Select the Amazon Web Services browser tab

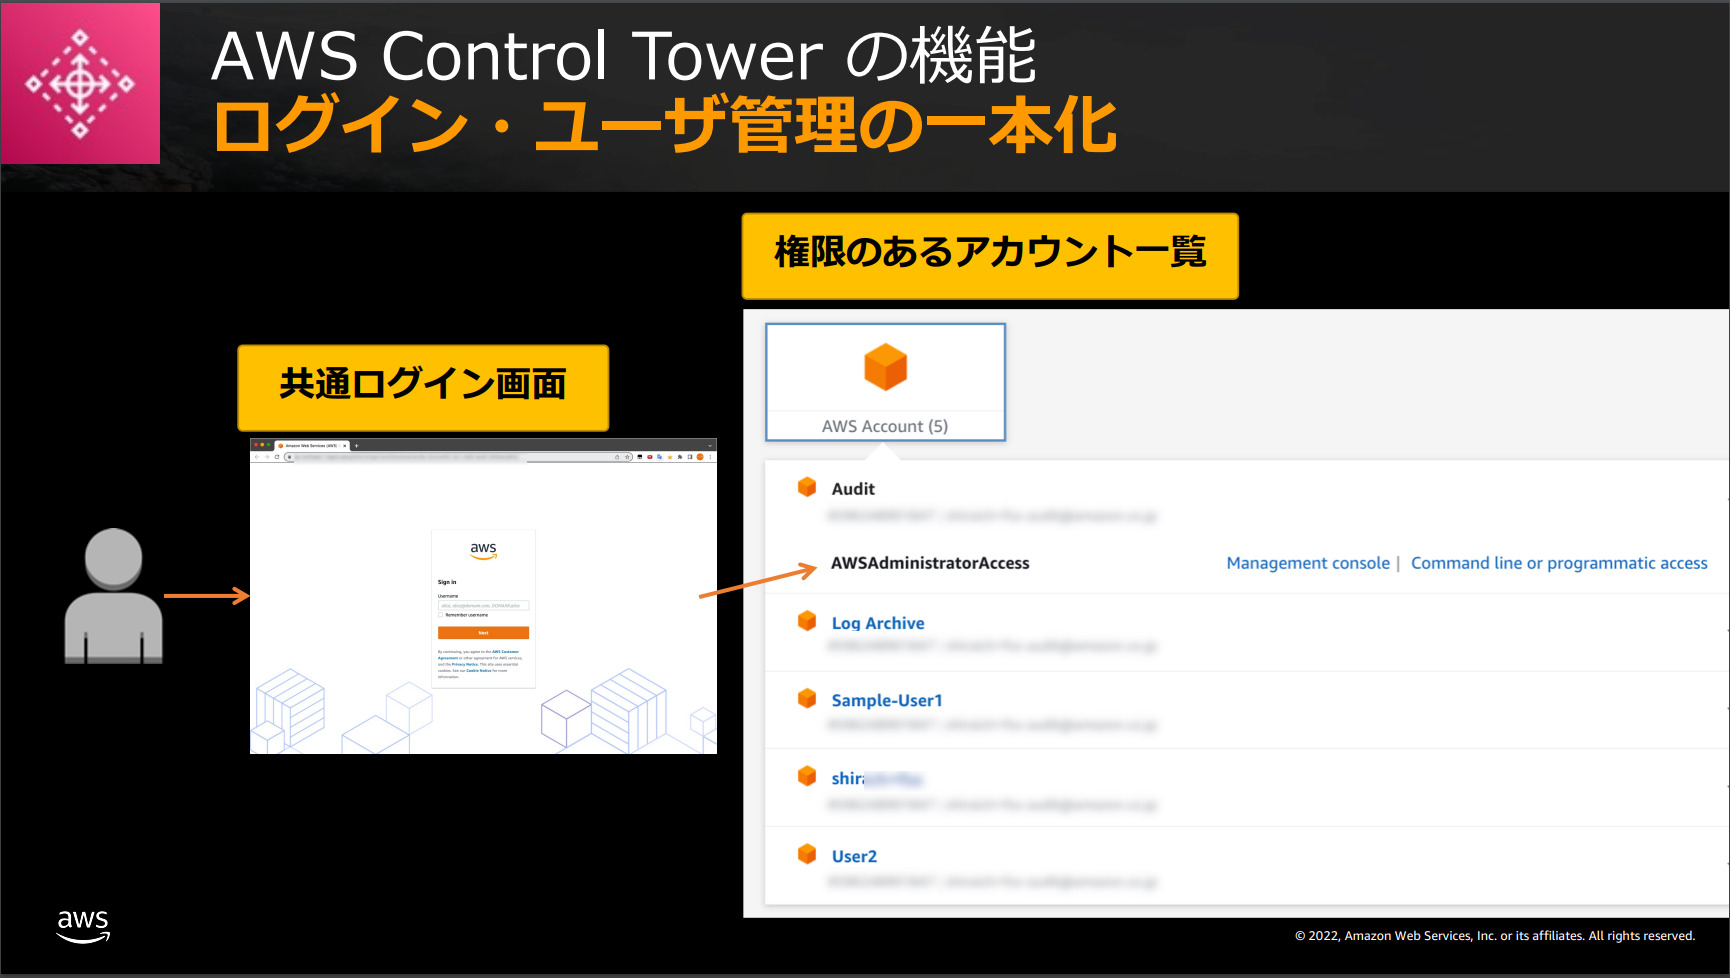point(312,446)
